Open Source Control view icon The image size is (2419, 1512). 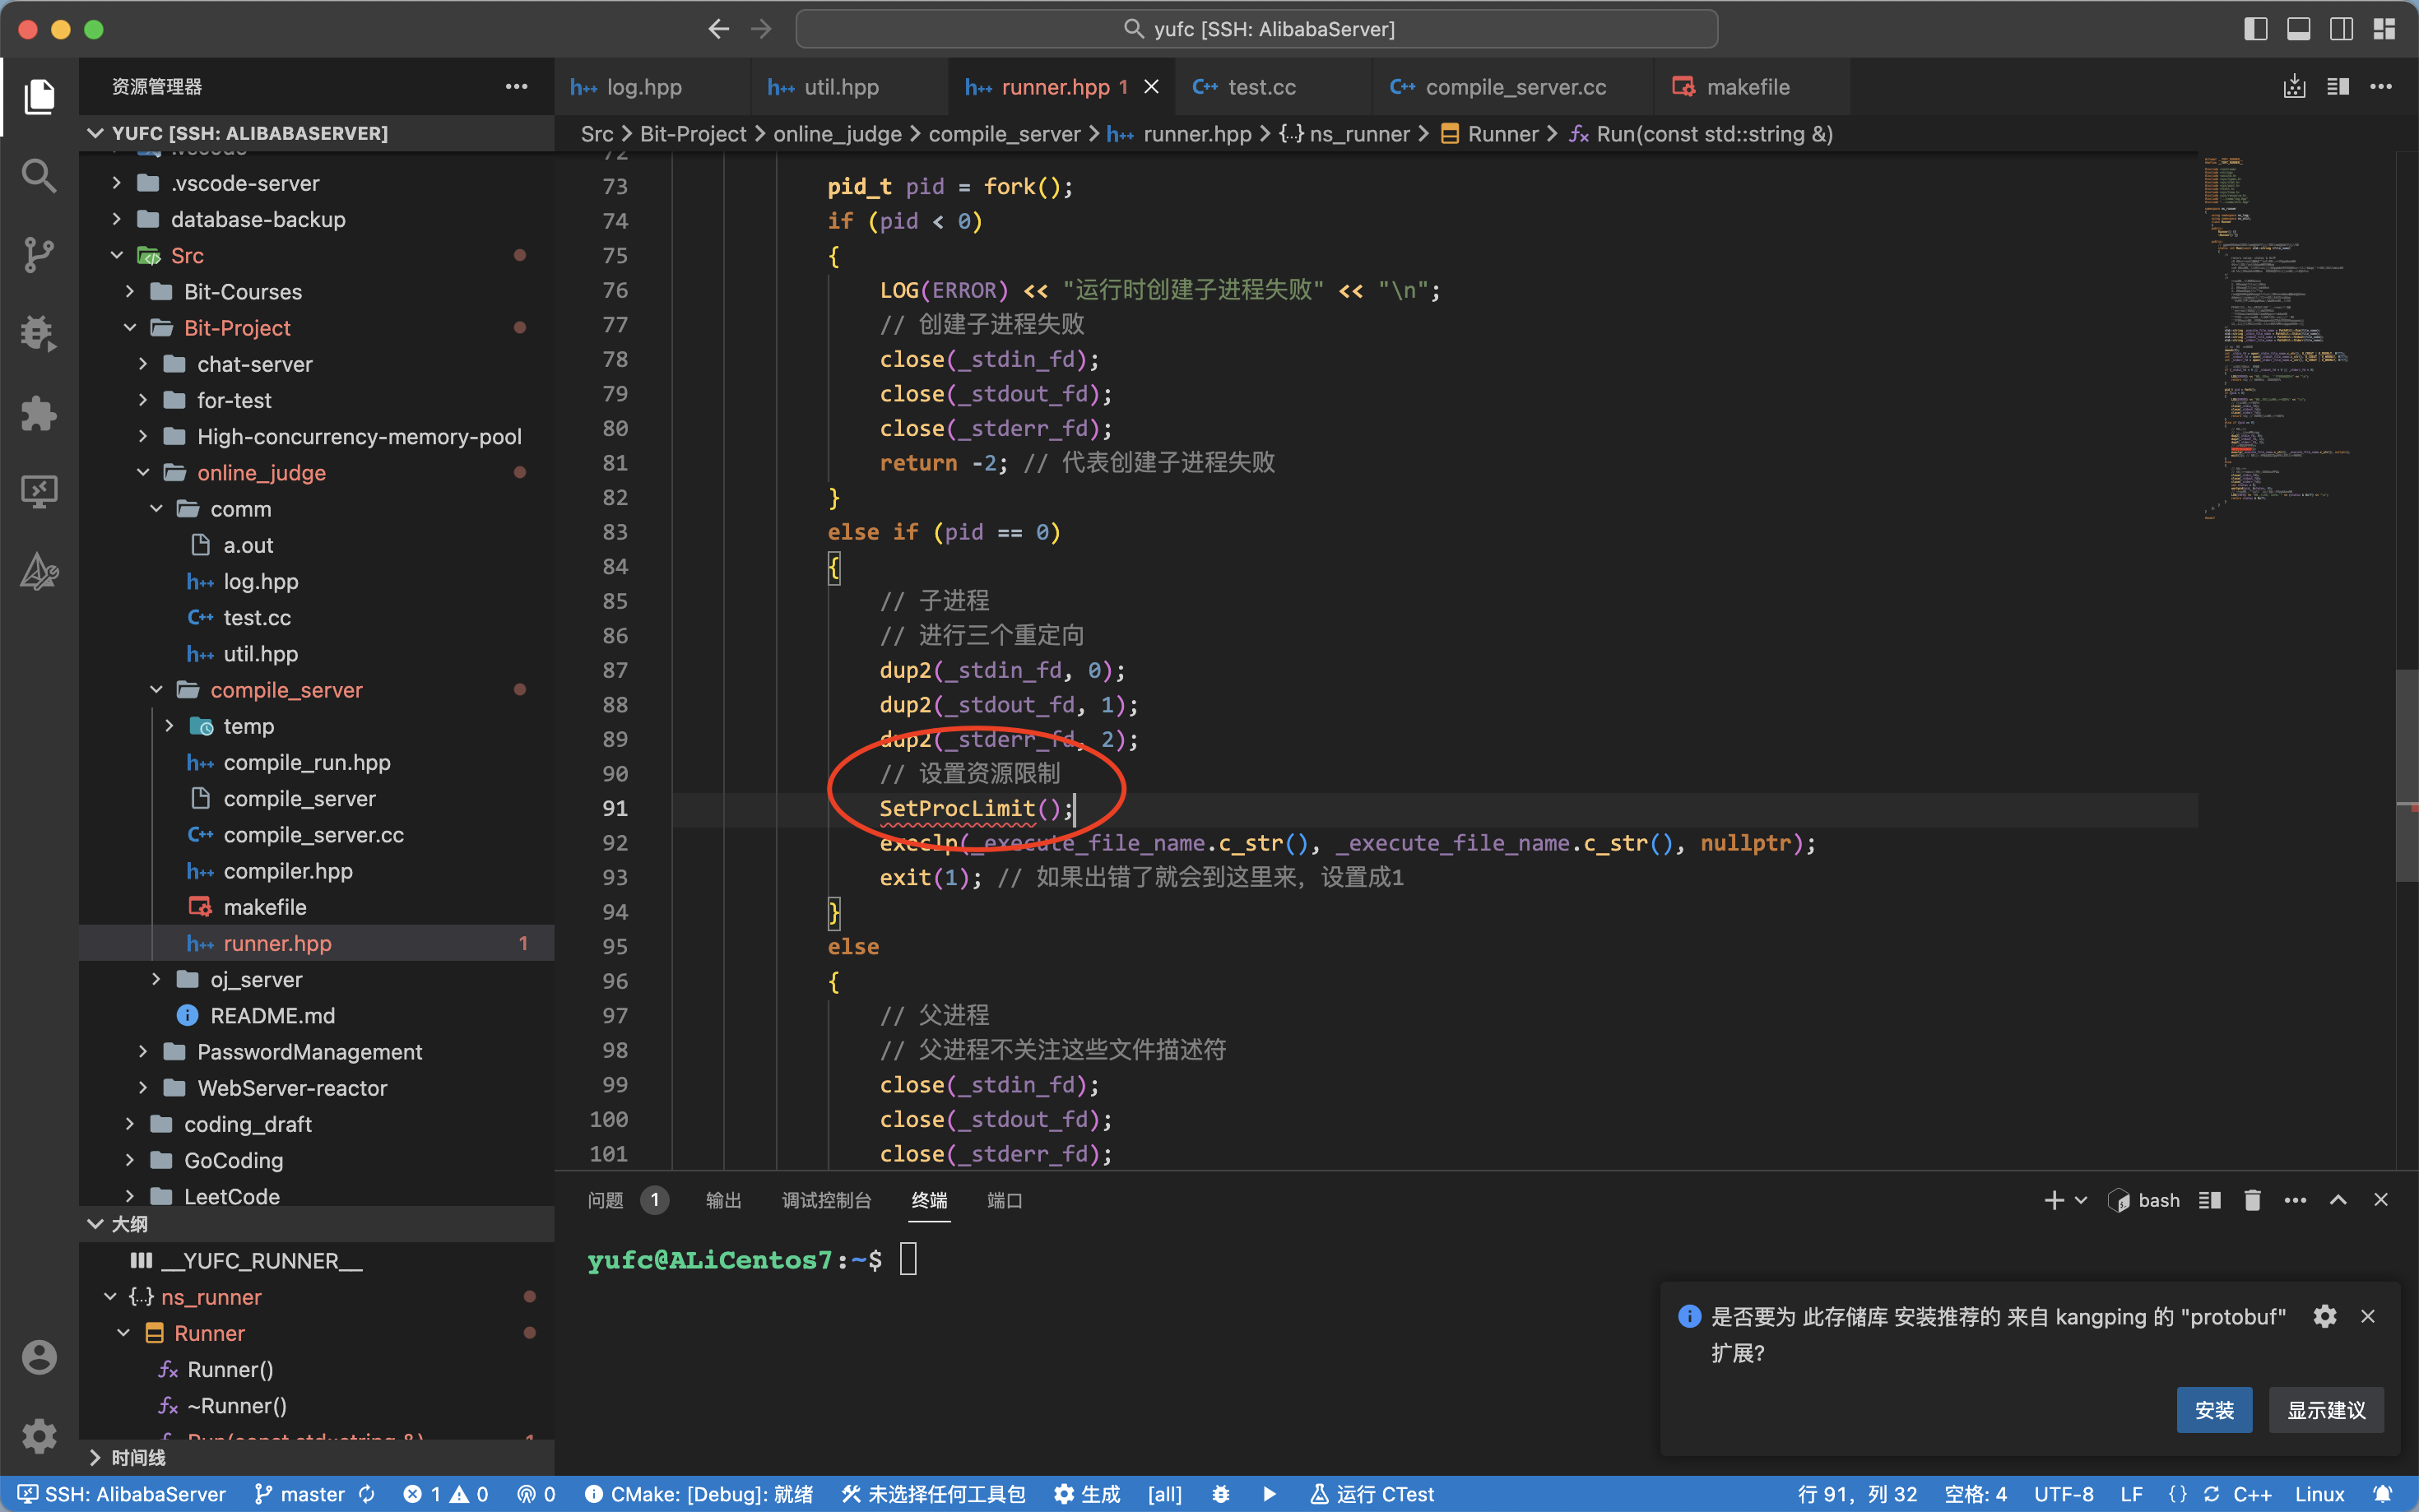39,255
